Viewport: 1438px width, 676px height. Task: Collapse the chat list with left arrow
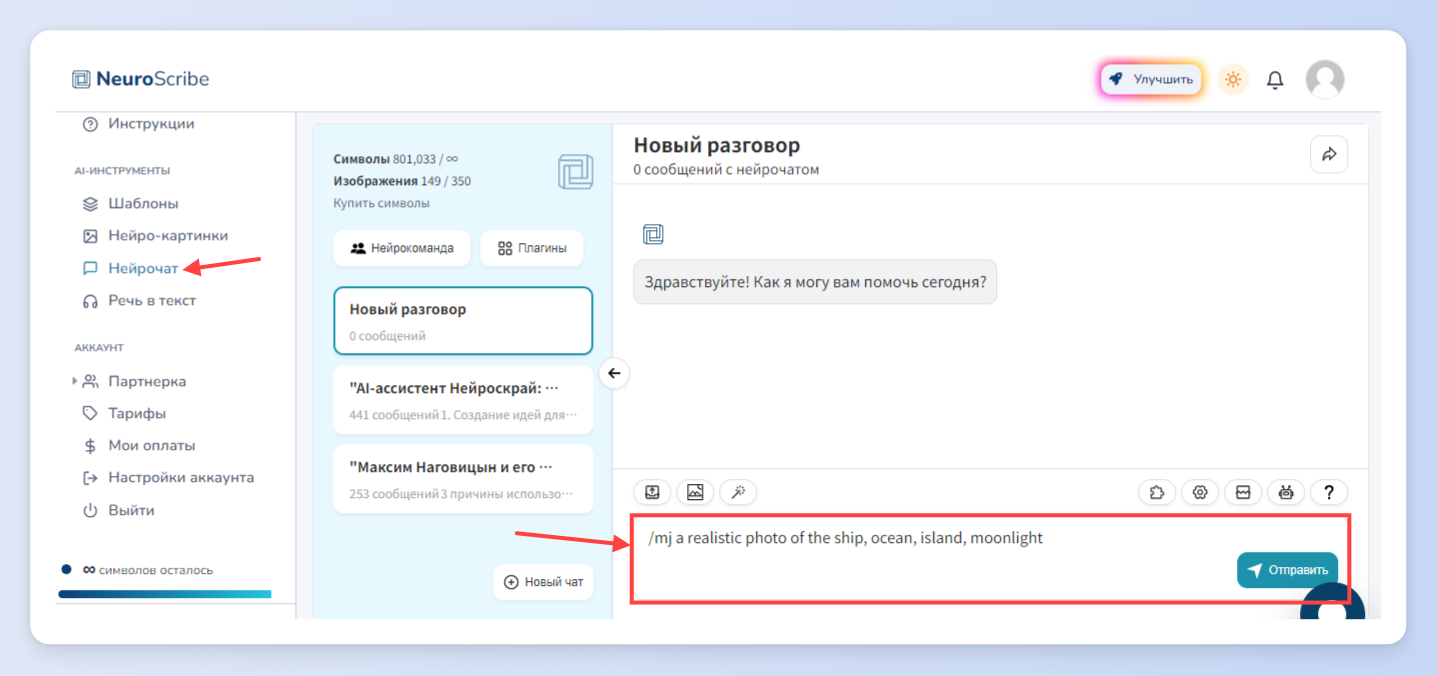[x=614, y=373]
